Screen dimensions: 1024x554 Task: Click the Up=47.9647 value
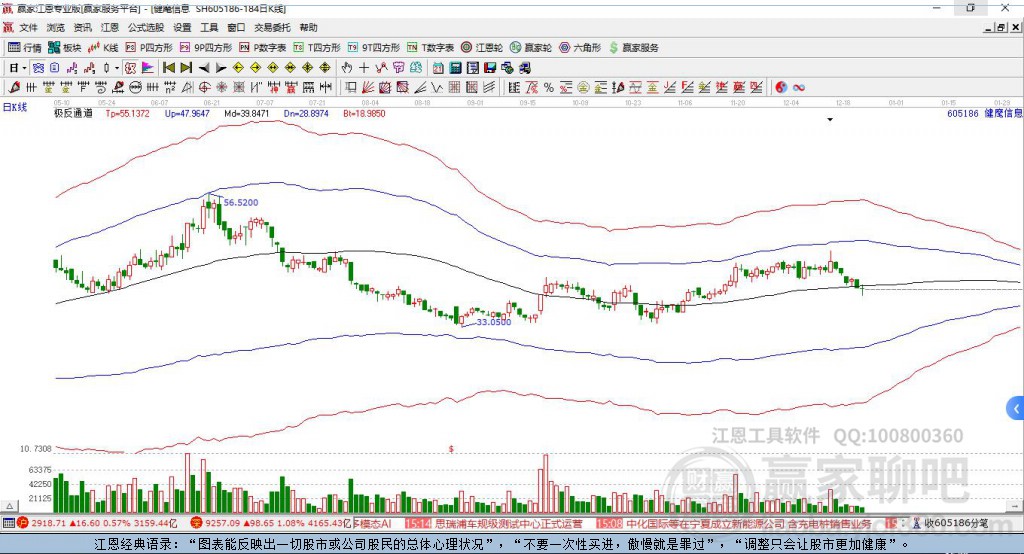(x=187, y=113)
